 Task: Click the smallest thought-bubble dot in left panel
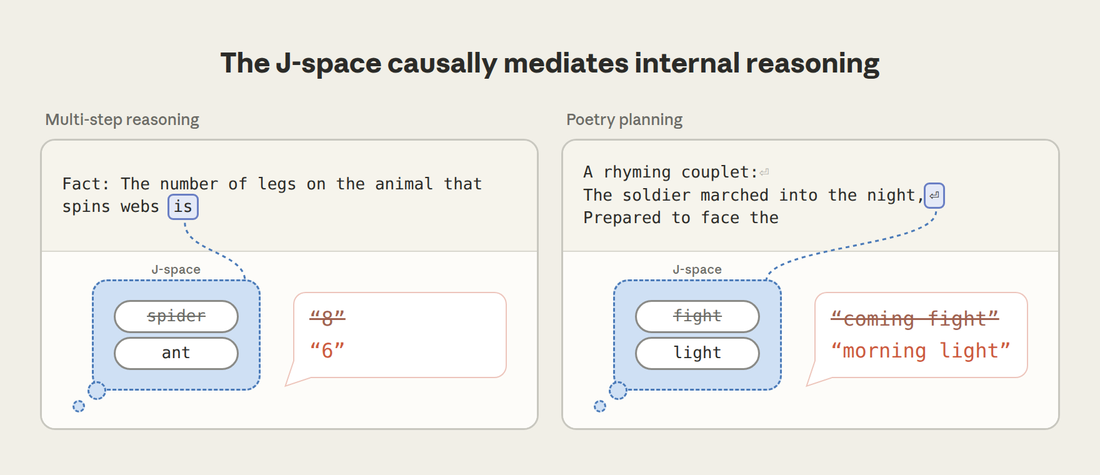(79, 406)
